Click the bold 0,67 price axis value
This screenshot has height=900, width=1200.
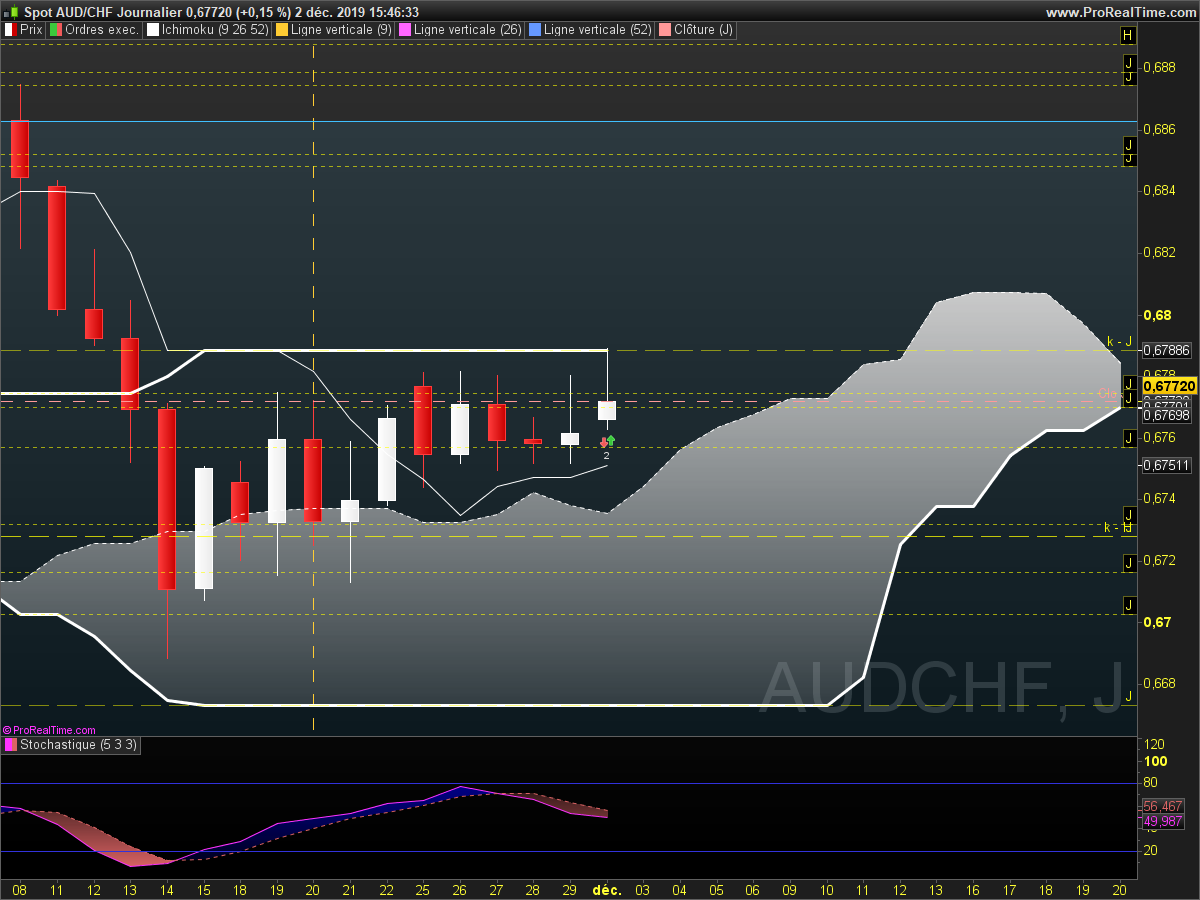[1156, 622]
